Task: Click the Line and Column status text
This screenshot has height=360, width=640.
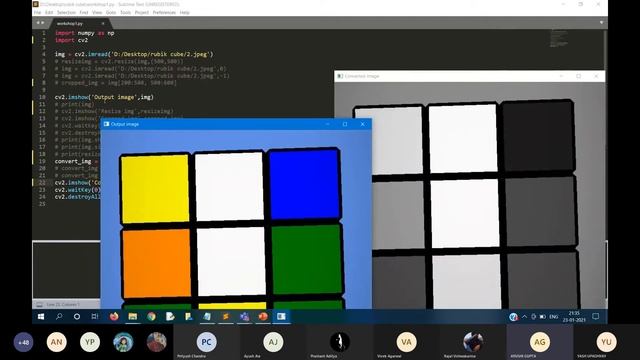Action: 63,304
